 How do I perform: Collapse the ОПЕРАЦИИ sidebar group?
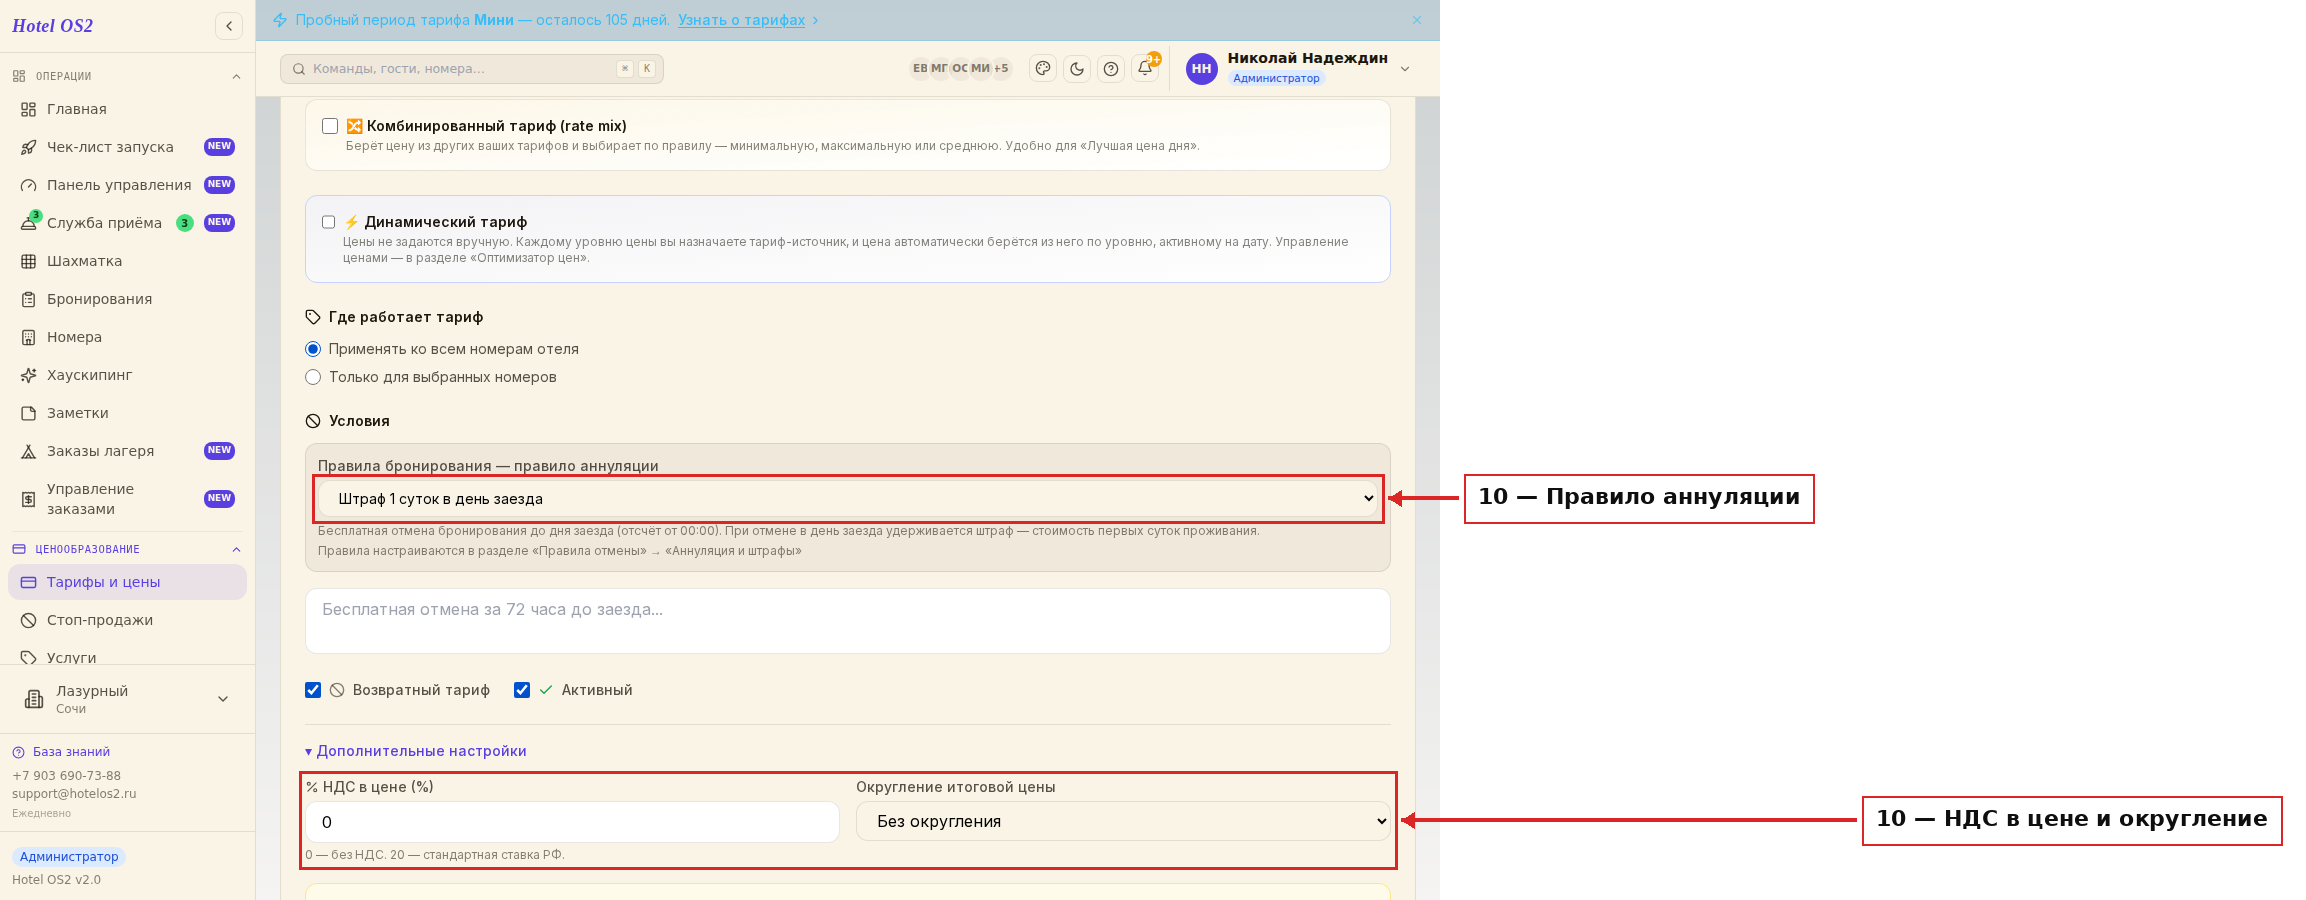[236, 76]
